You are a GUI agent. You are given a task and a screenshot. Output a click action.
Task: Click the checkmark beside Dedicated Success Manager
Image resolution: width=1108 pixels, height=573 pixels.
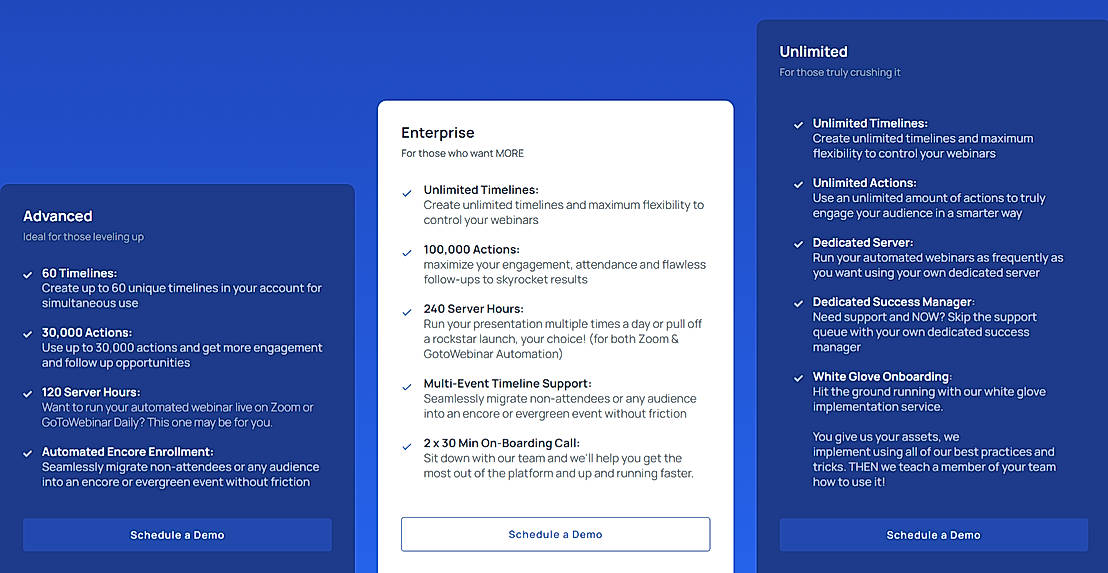coord(798,303)
